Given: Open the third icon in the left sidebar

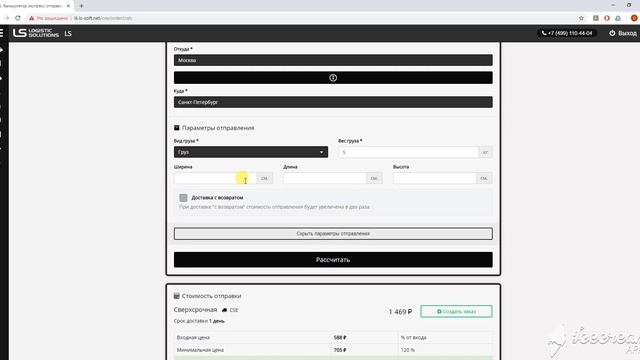Looking at the screenshot, I should [2, 78].
